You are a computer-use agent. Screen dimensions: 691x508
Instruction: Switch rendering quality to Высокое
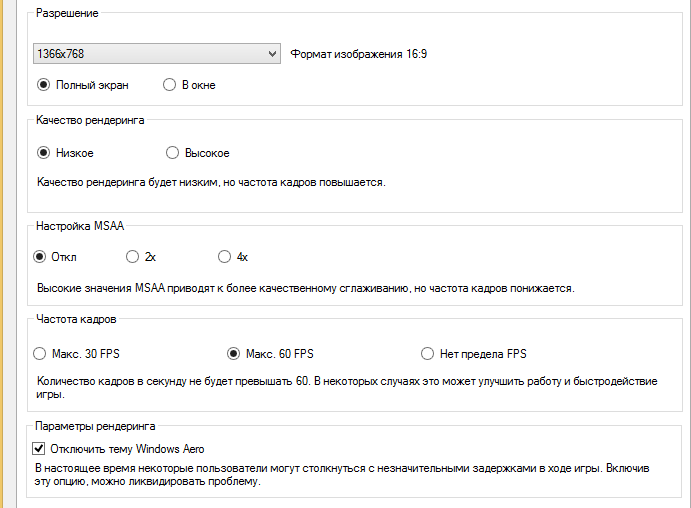tap(172, 153)
